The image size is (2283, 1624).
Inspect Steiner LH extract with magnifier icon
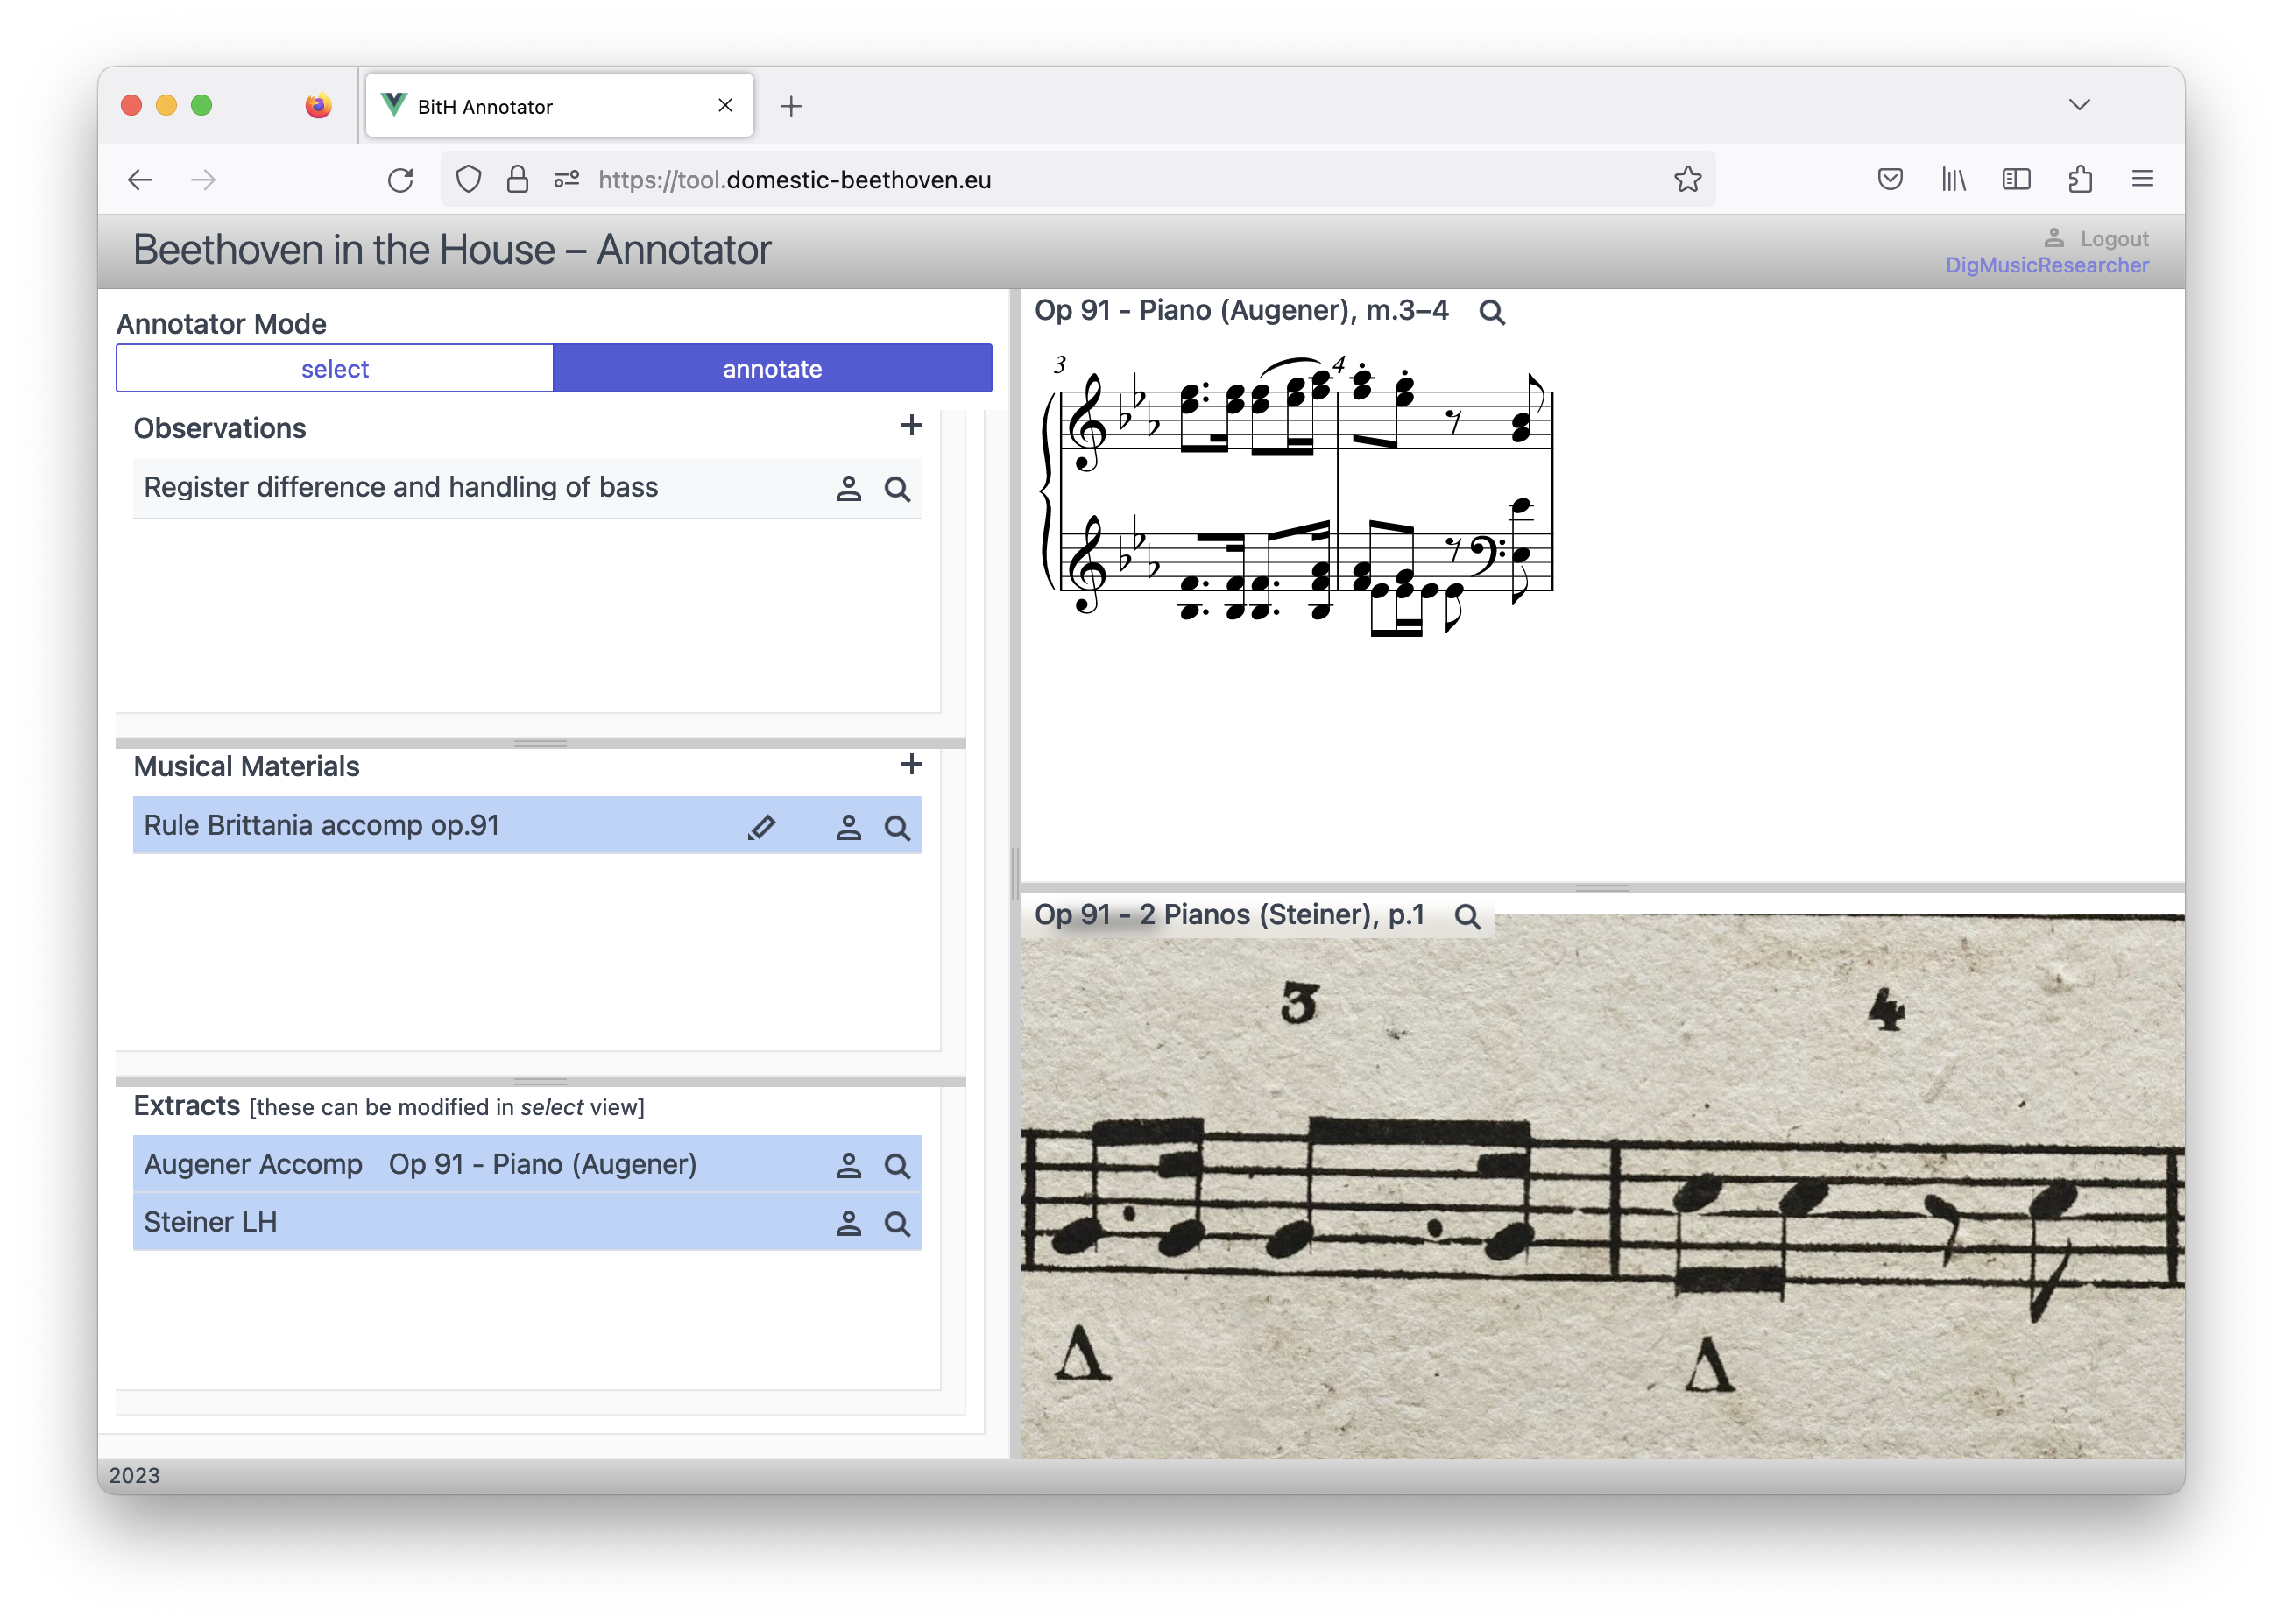pyautogui.click(x=897, y=1224)
